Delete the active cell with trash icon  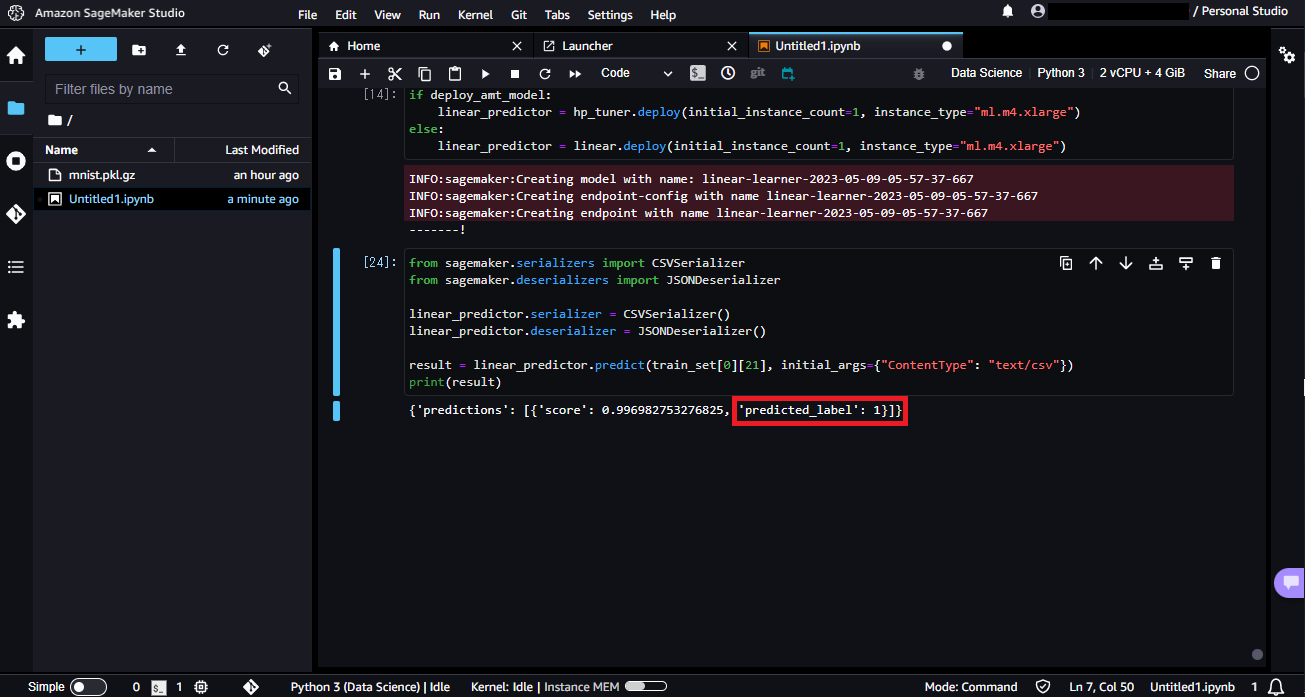point(1216,263)
